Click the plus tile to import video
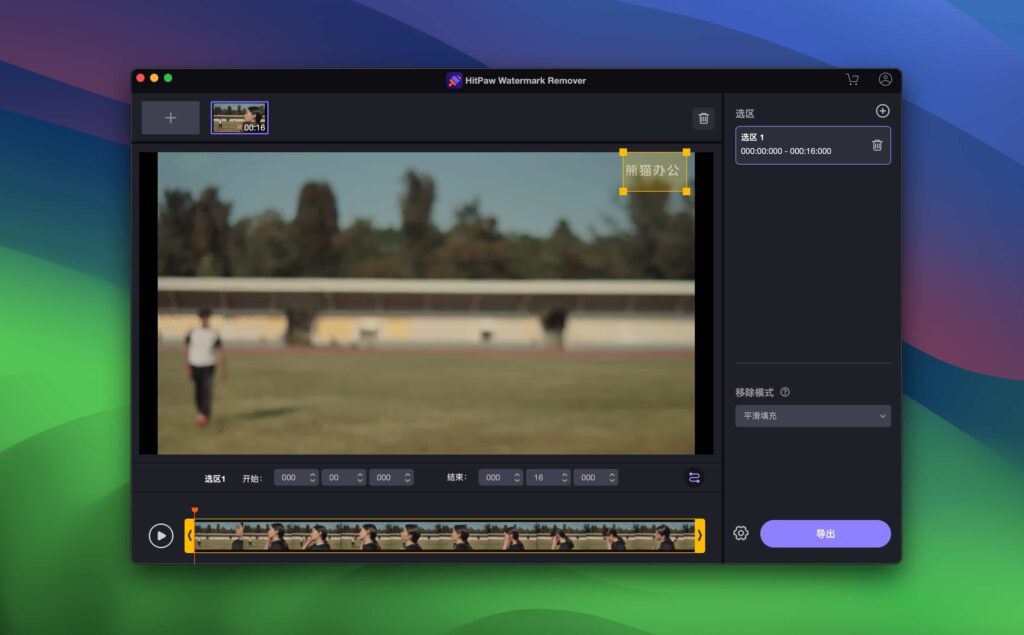This screenshot has height=635, width=1024. pos(170,118)
